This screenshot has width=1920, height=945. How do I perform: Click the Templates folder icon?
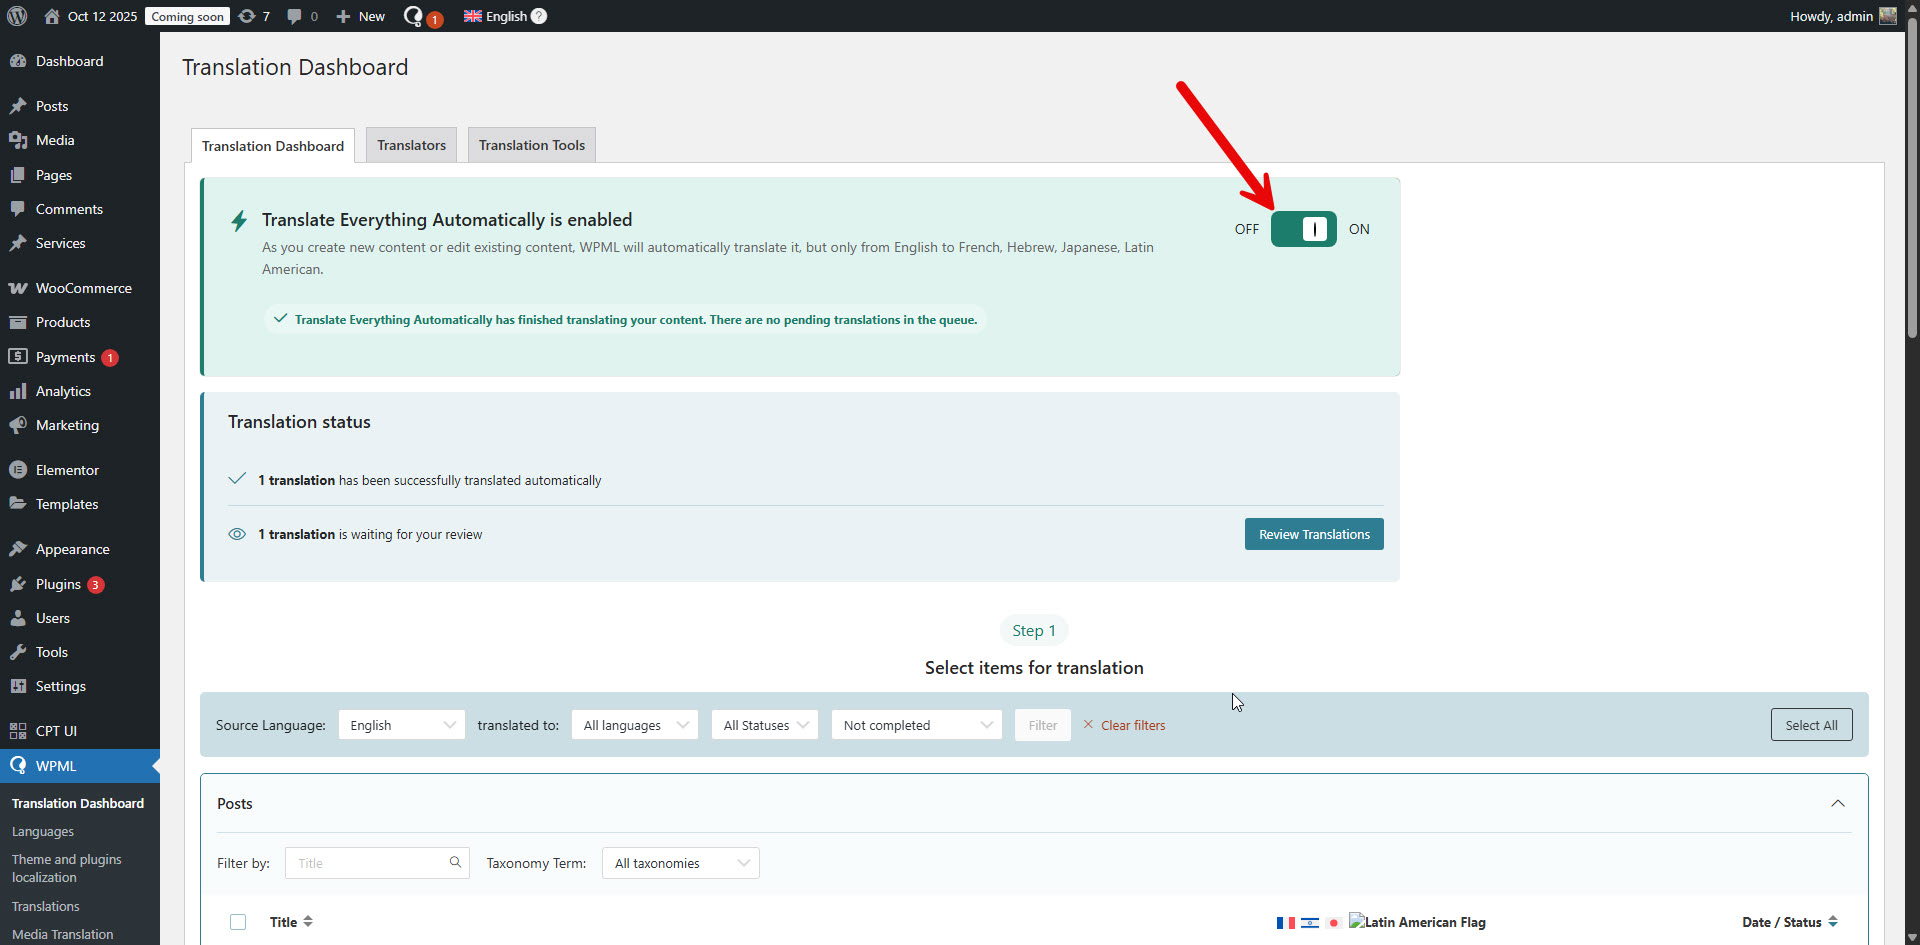click(18, 504)
